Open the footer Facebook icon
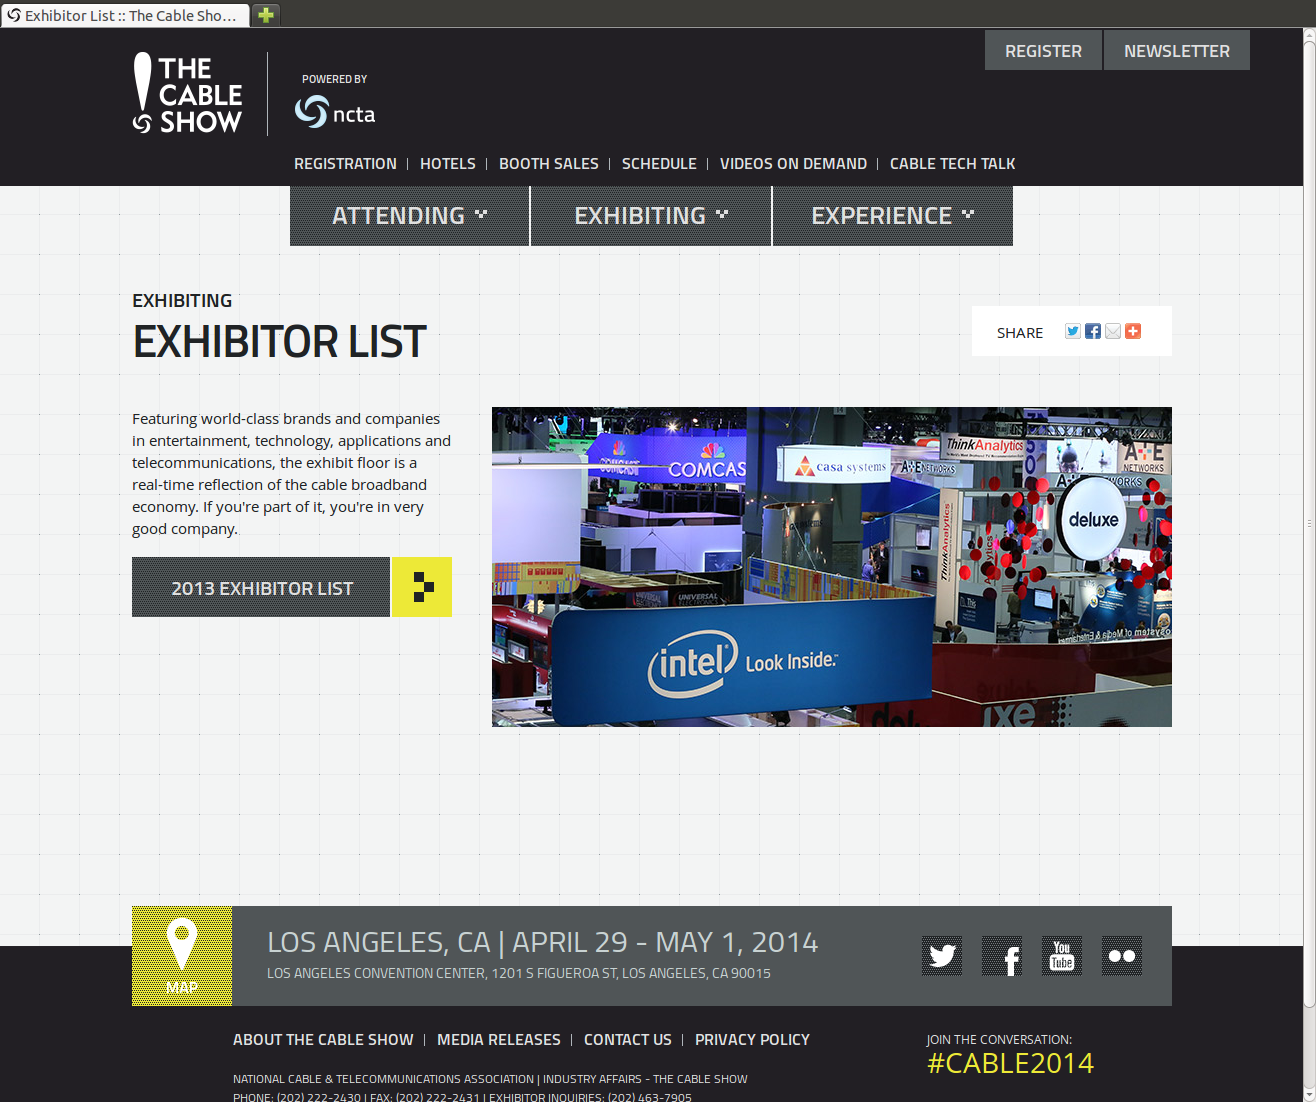This screenshot has height=1102, width=1316. pyautogui.click(x=1002, y=956)
